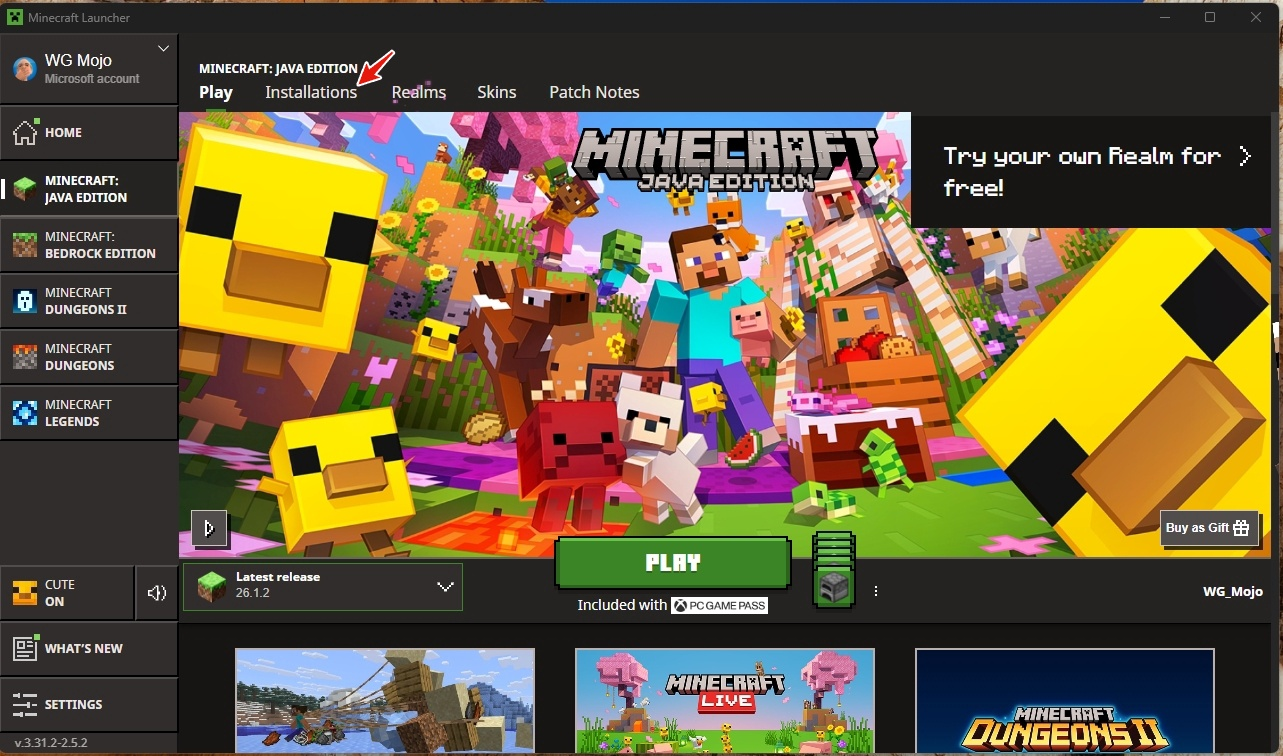Click the three-dot more options icon
This screenshot has height=756, width=1283.
[876, 591]
